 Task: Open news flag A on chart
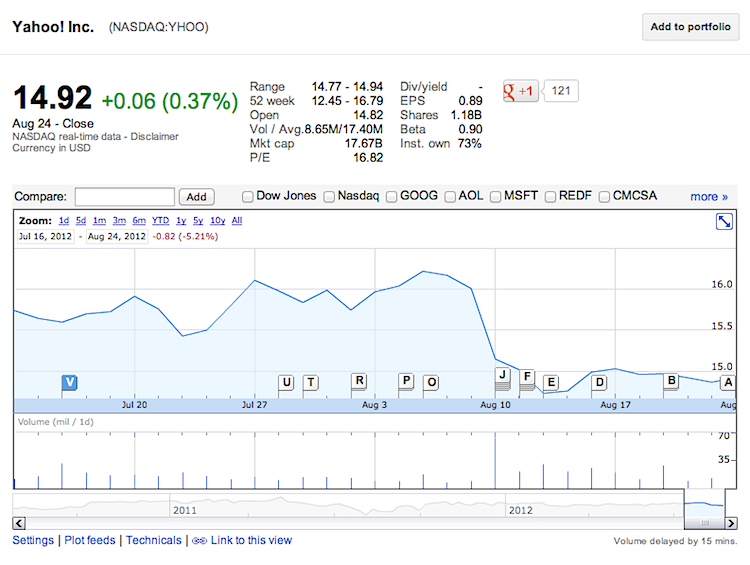pos(728,382)
